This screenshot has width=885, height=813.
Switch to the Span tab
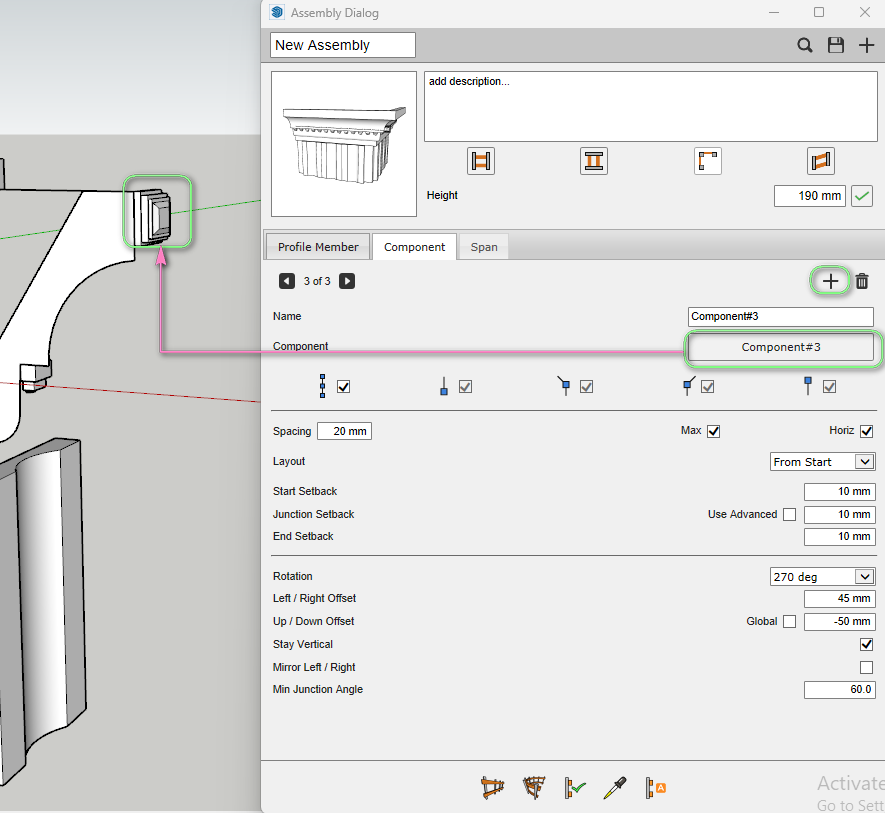[x=484, y=247]
